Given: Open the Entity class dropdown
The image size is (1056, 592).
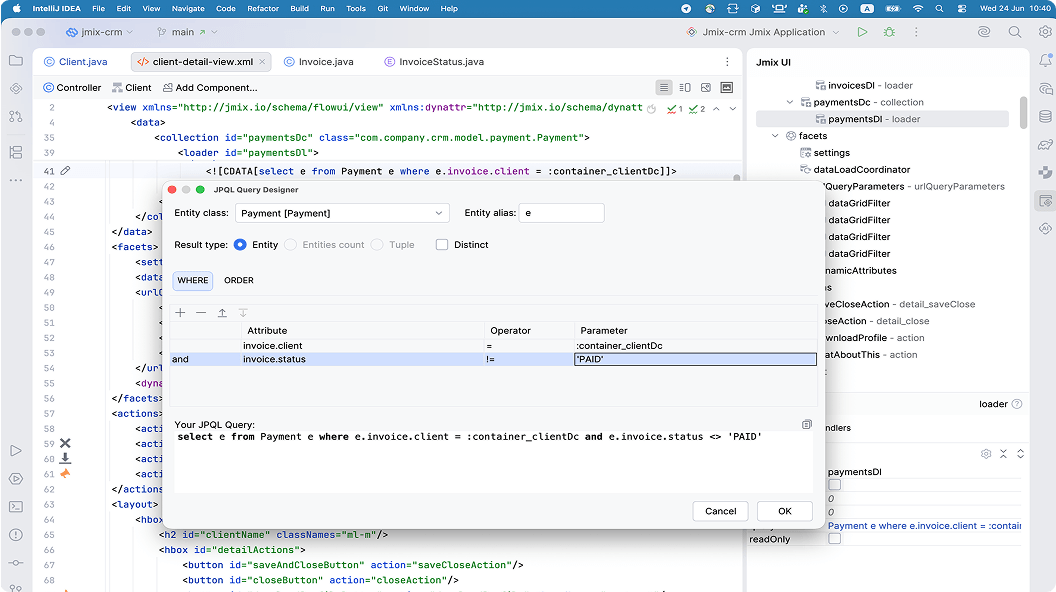Looking at the screenshot, I should (x=342, y=213).
